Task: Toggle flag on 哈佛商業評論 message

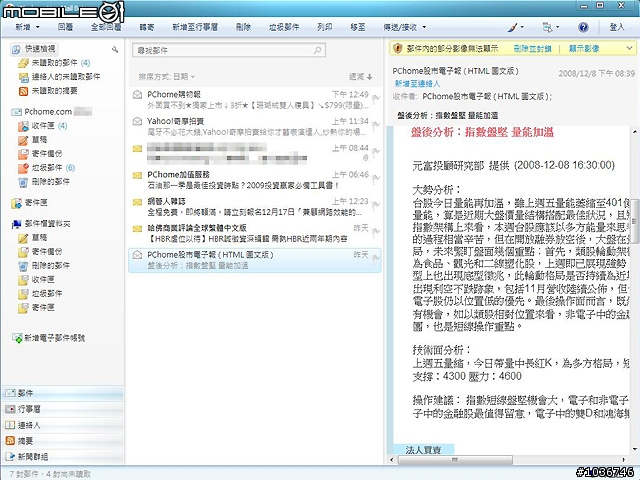Action: point(376,232)
